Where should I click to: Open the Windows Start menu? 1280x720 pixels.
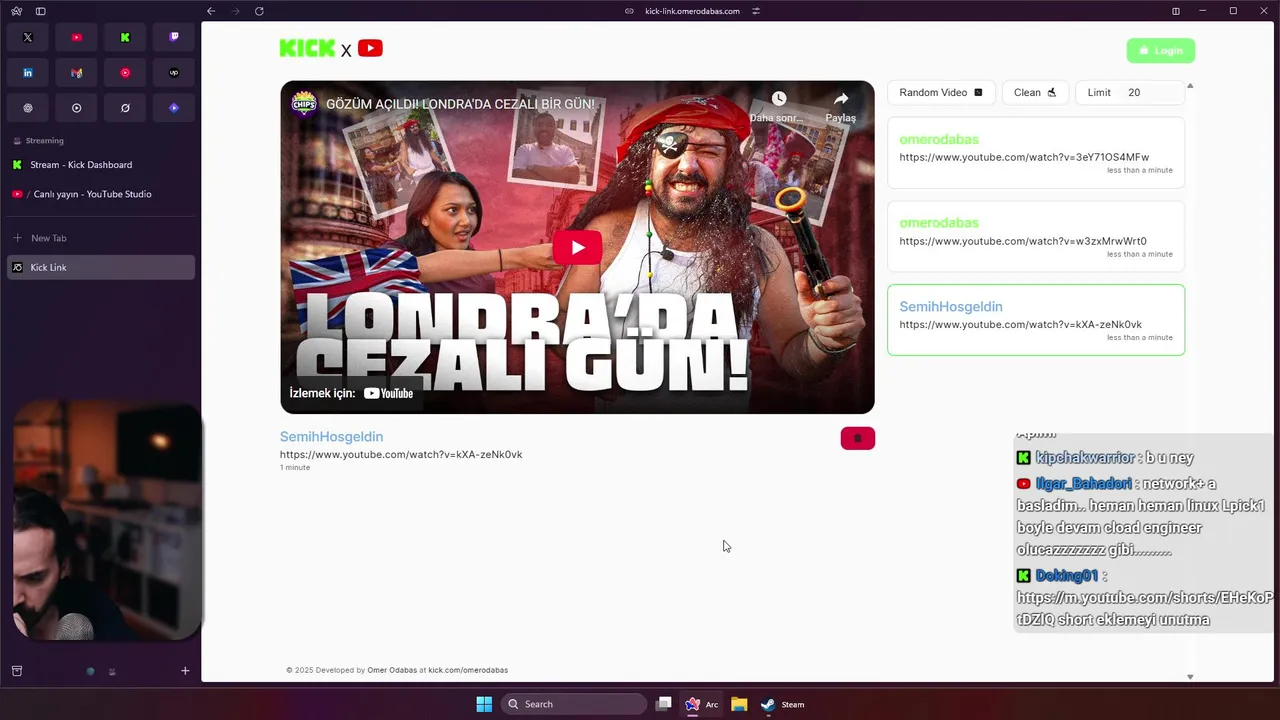pos(484,704)
